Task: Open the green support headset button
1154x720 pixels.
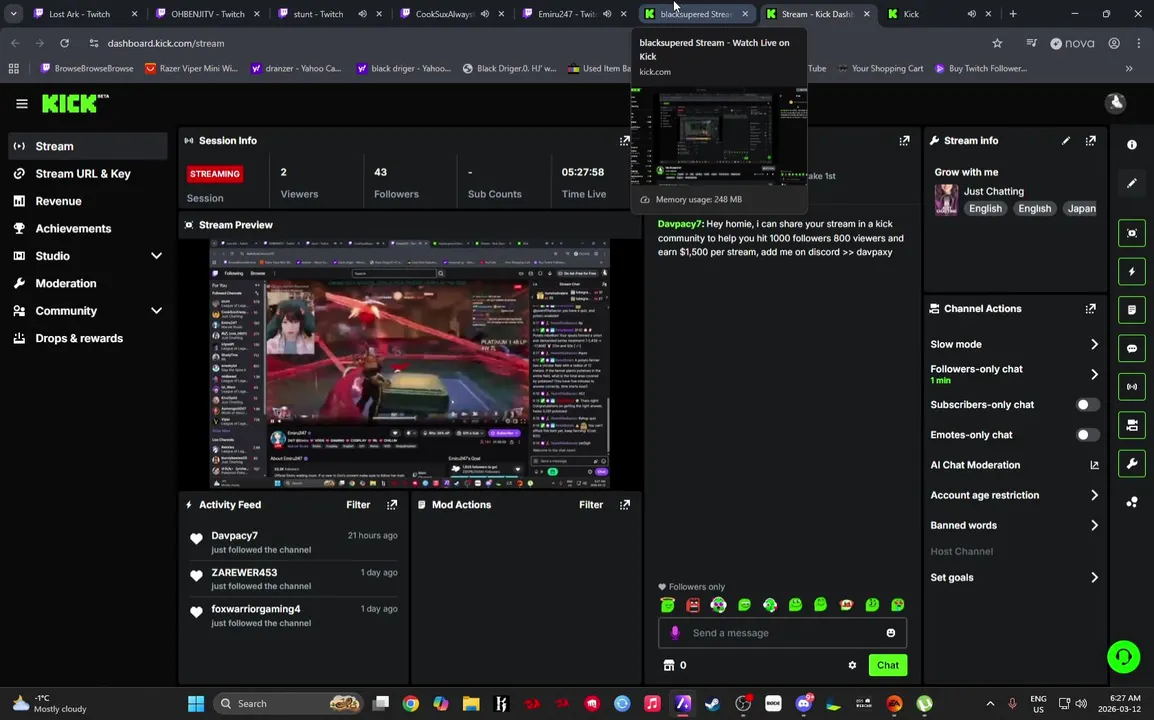Action: [1124, 657]
